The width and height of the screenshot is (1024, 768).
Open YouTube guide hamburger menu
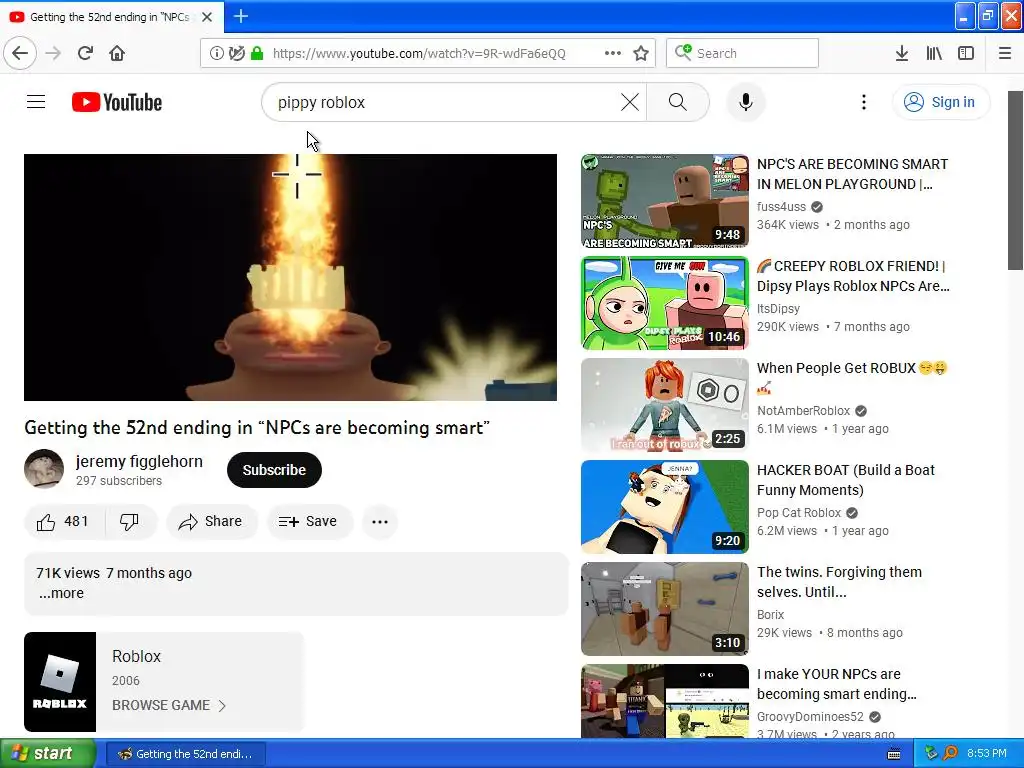pyautogui.click(x=36, y=102)
